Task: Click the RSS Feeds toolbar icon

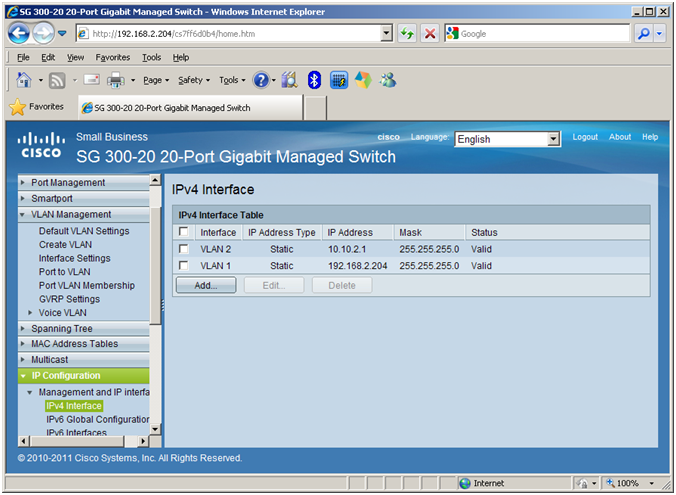Action: click(57, 80)
